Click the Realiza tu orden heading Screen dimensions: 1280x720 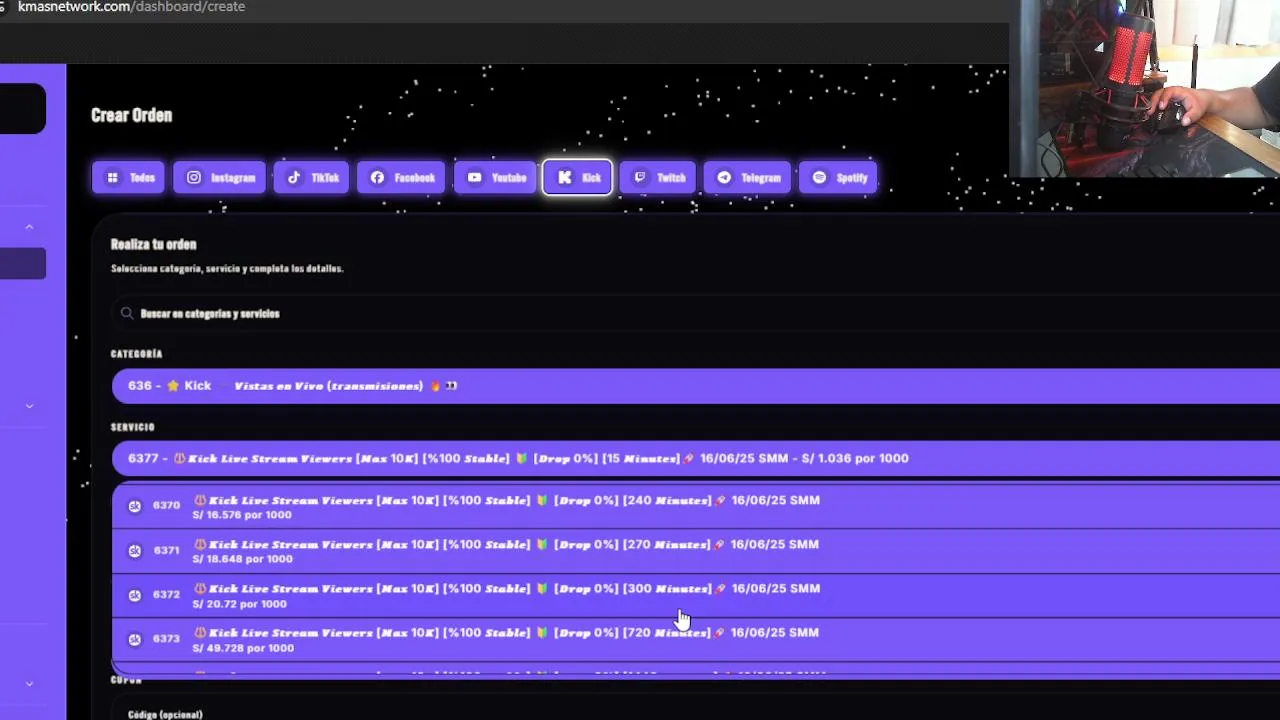point(153,244)
